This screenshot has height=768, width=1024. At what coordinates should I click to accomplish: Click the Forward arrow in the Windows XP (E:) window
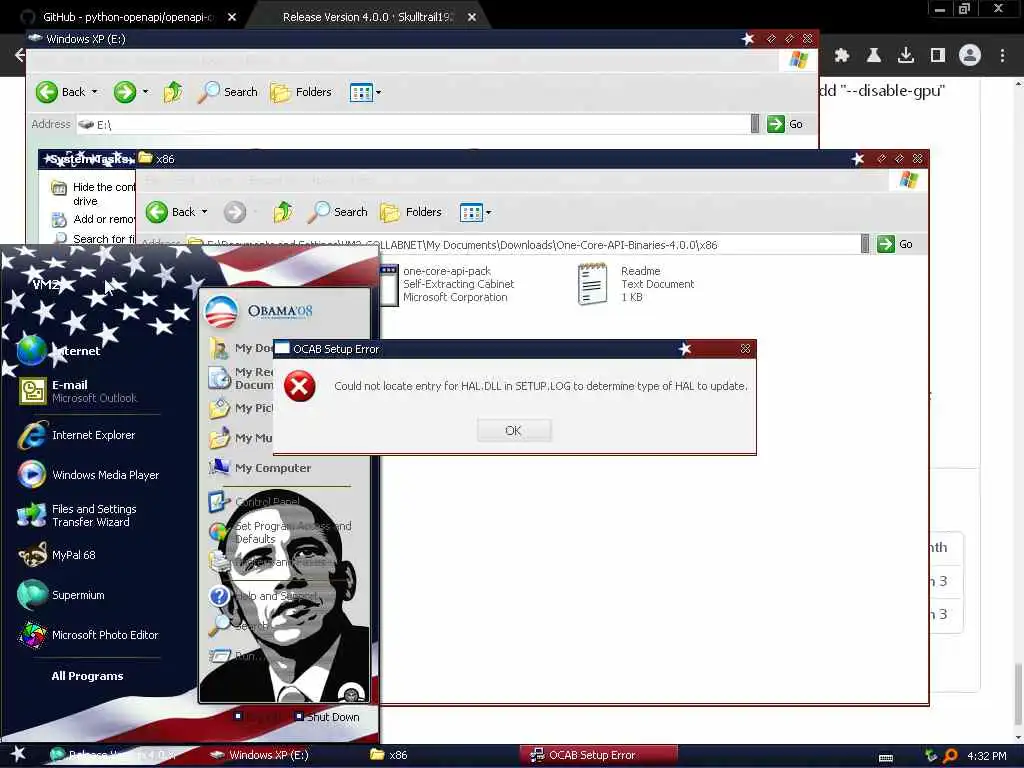click(125, 92)
